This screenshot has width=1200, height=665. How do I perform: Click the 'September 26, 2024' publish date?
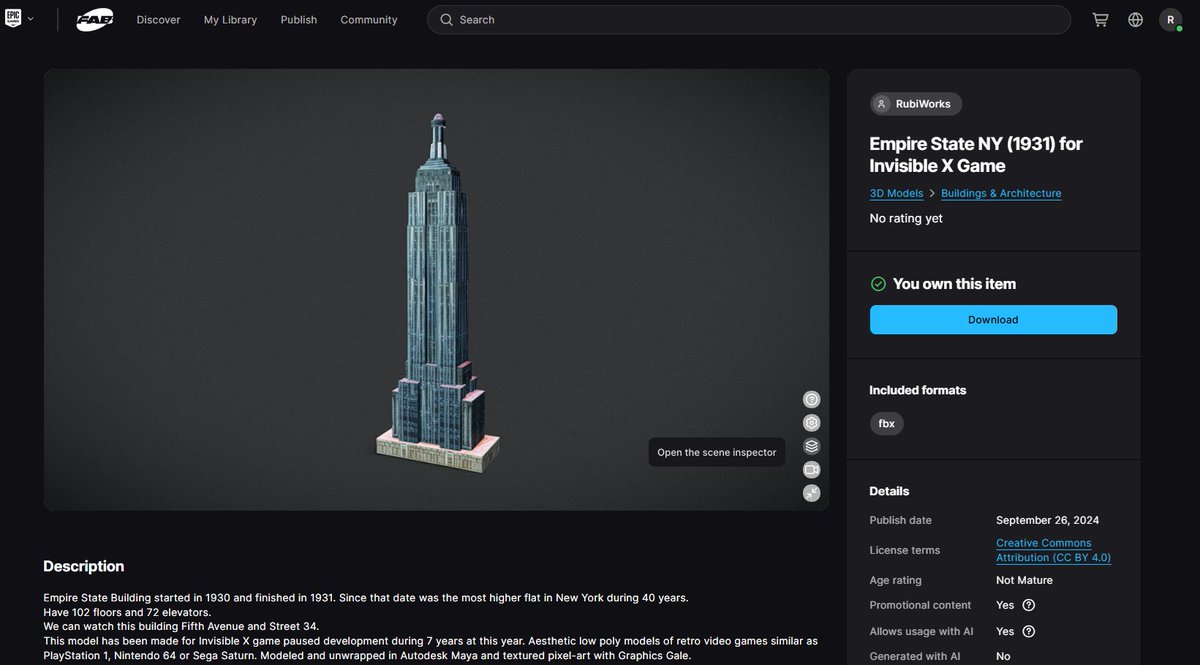pyautogui.click(x=1047, y=520)
